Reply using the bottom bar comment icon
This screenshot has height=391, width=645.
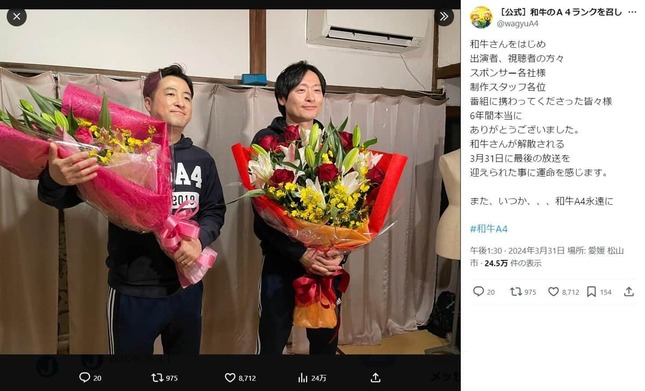(84, 377)
